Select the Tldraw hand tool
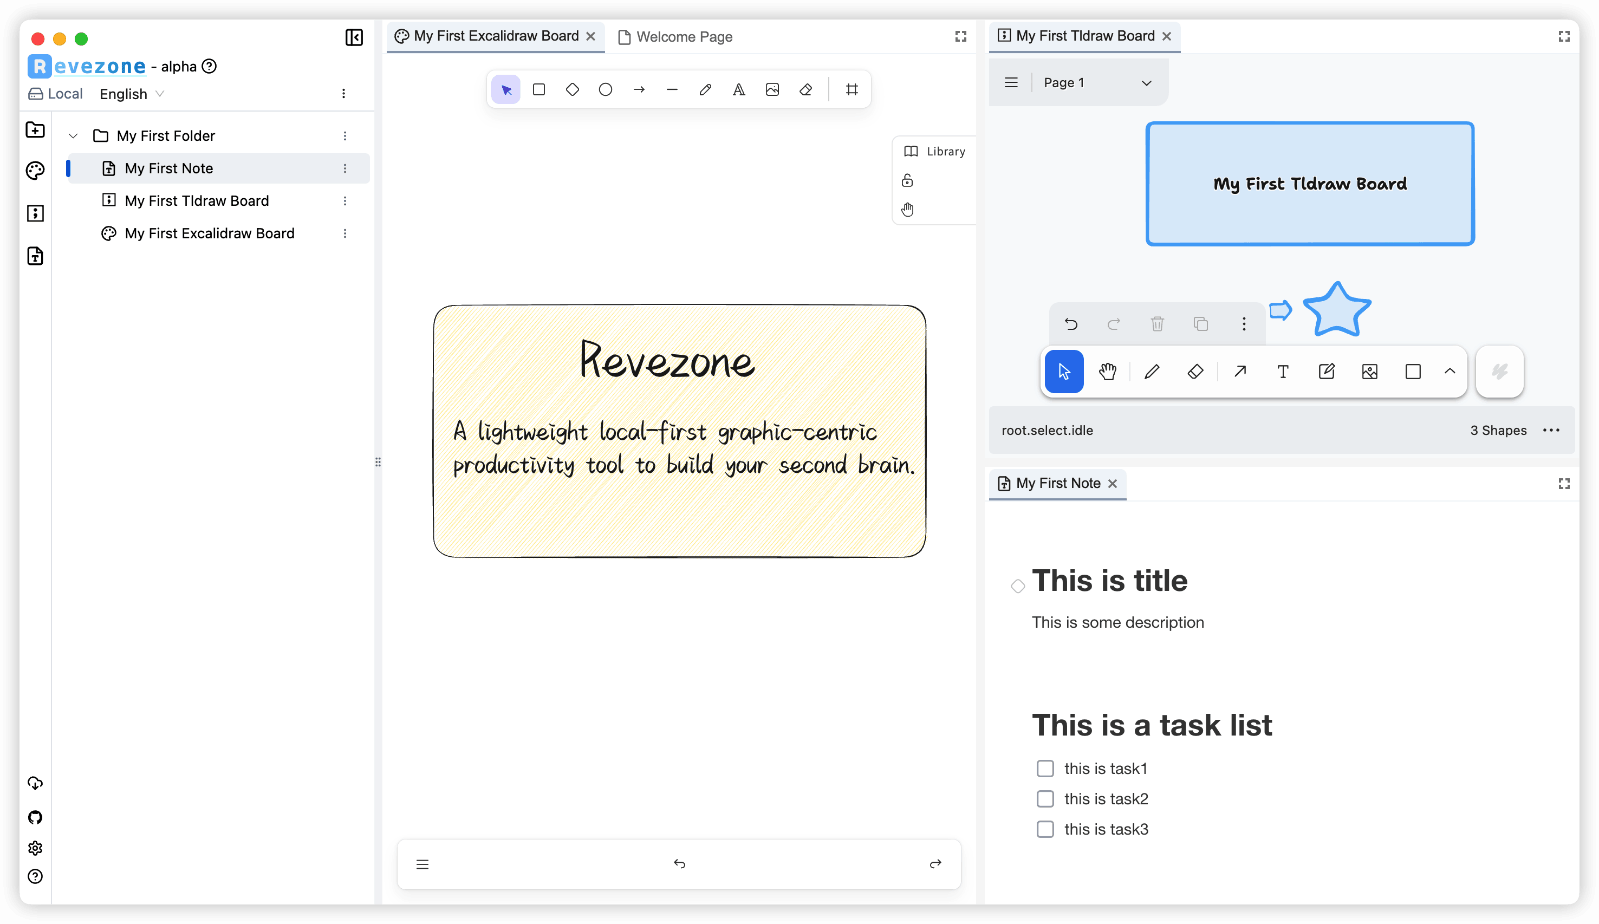The image size is (1599, 924). 1107,372
